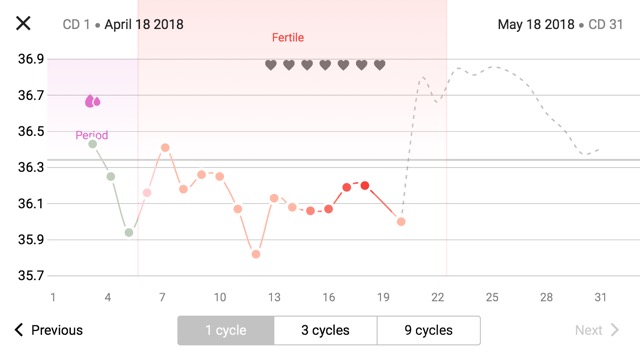Select the green period data point on day 3
The width and height of the screenshot is (640, 360).
pyautogui.click(x=93, y=144)
